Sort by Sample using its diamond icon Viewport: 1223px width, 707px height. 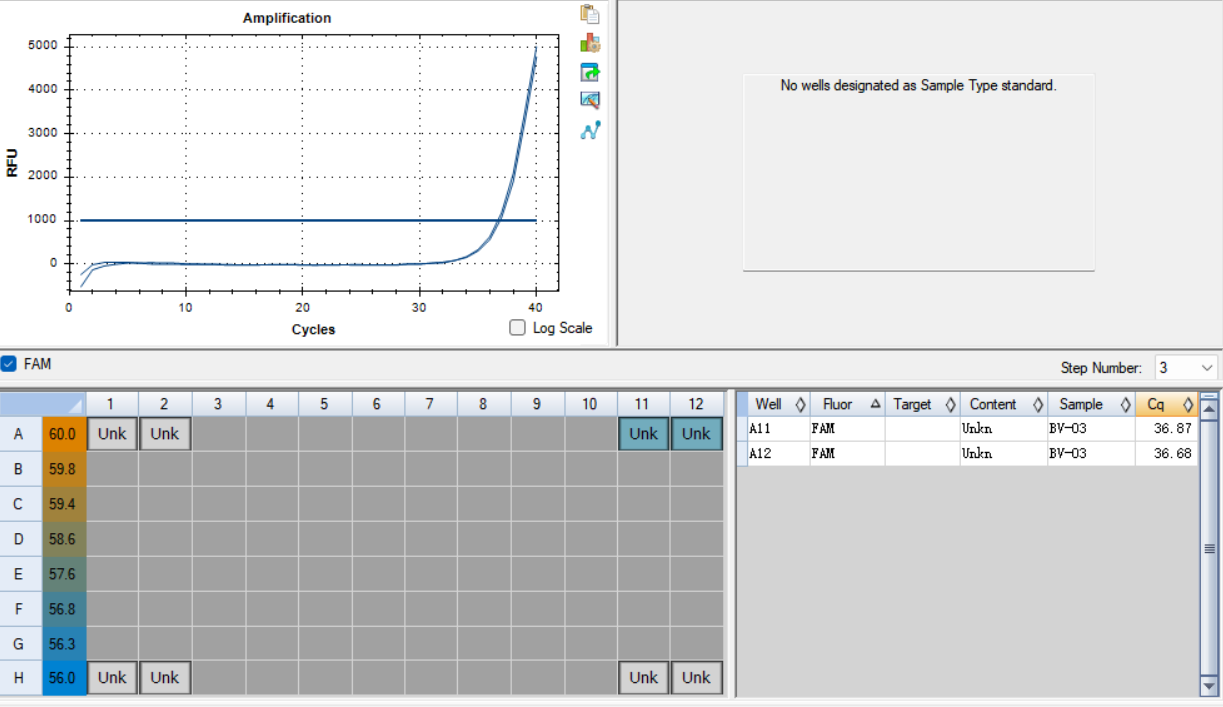1125,404
